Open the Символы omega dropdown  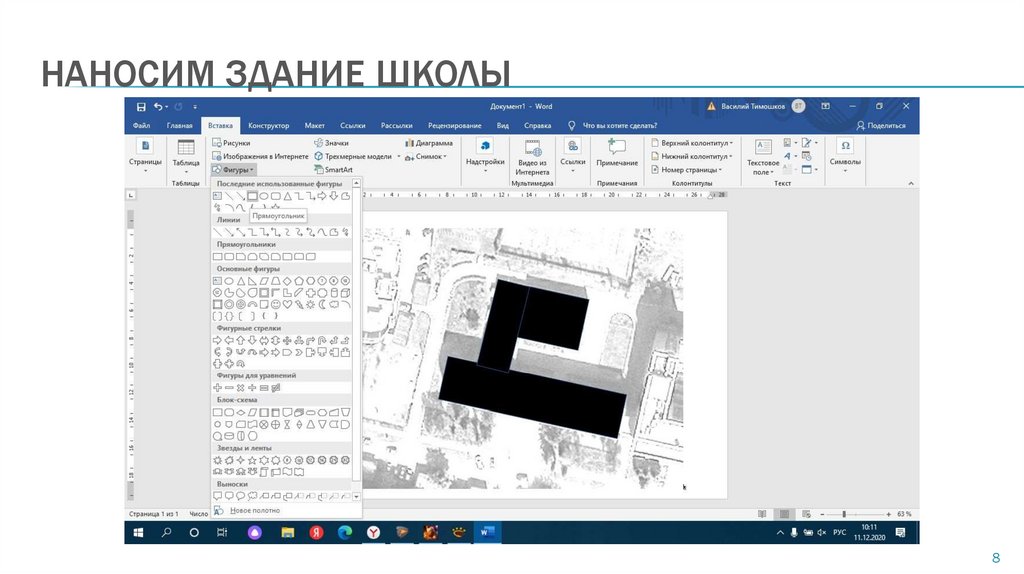pos(845,155)
